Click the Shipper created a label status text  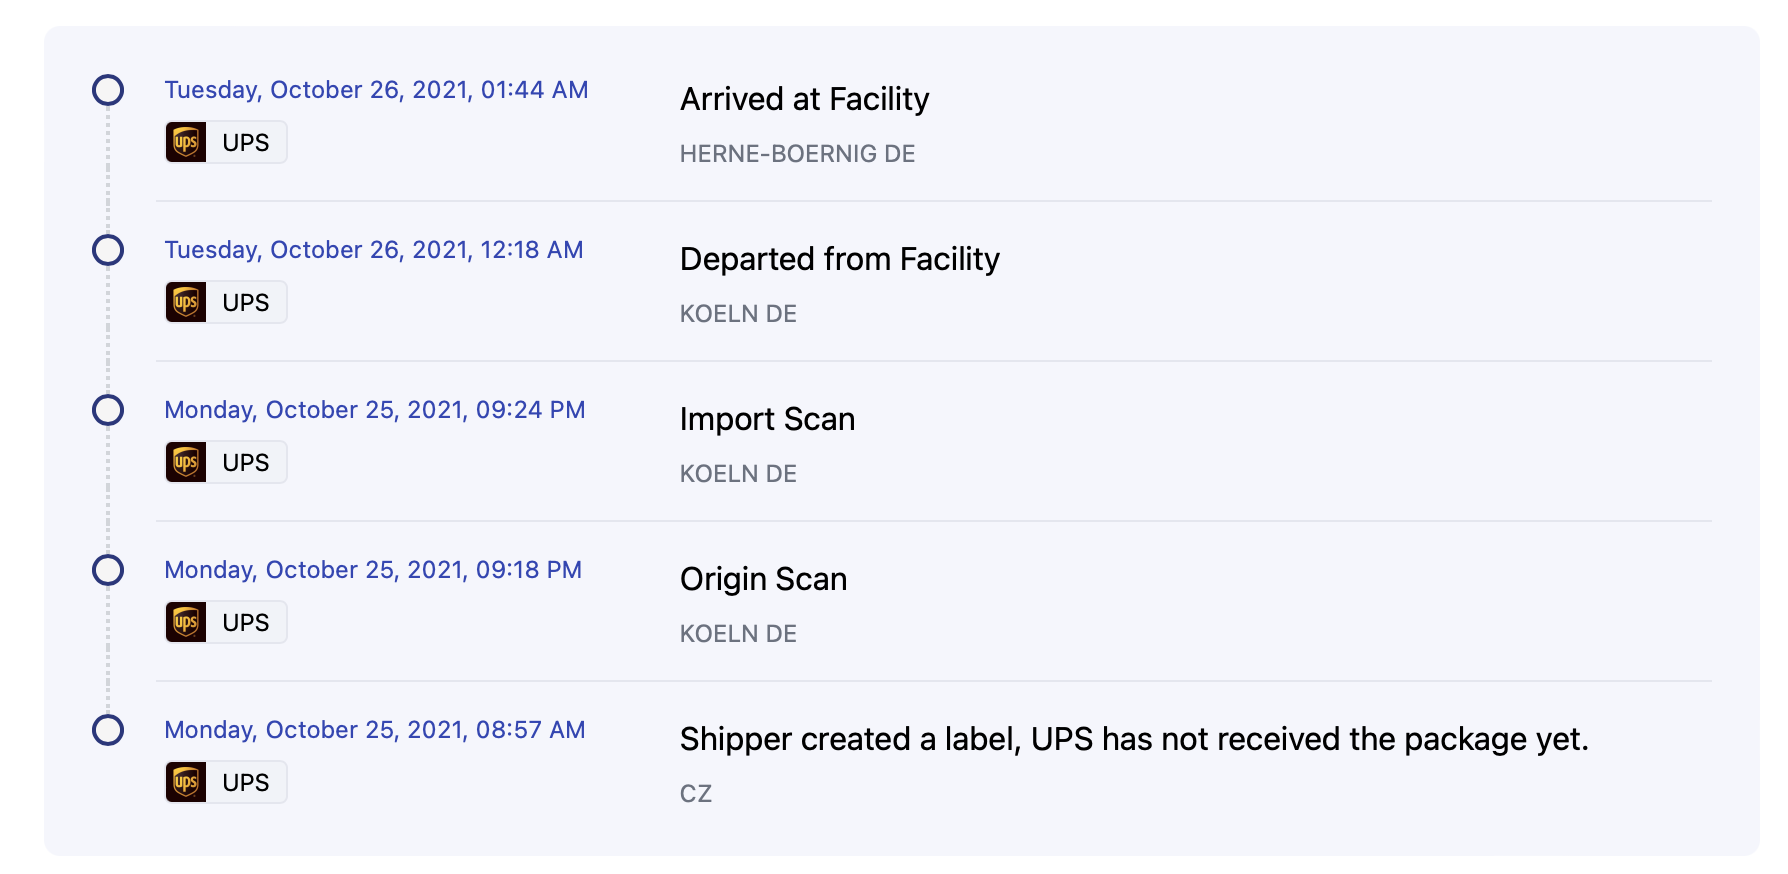[1133, 739]
